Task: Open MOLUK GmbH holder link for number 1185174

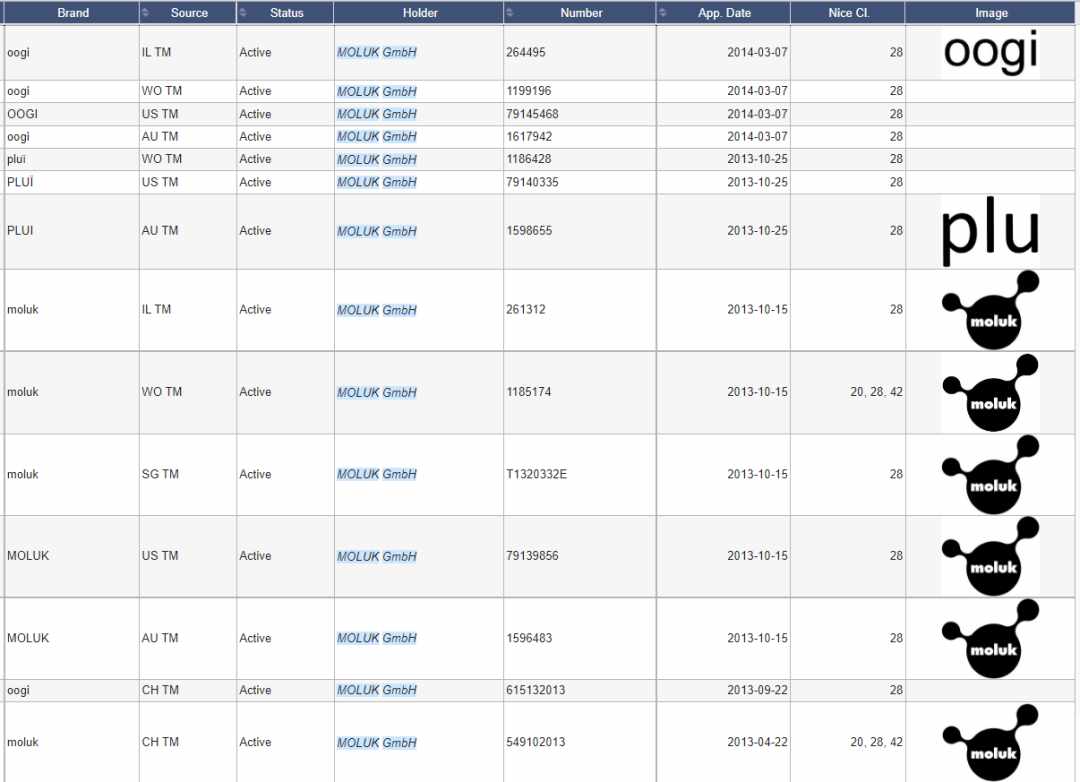Action: pyautogui.click(x=377, y=393)
